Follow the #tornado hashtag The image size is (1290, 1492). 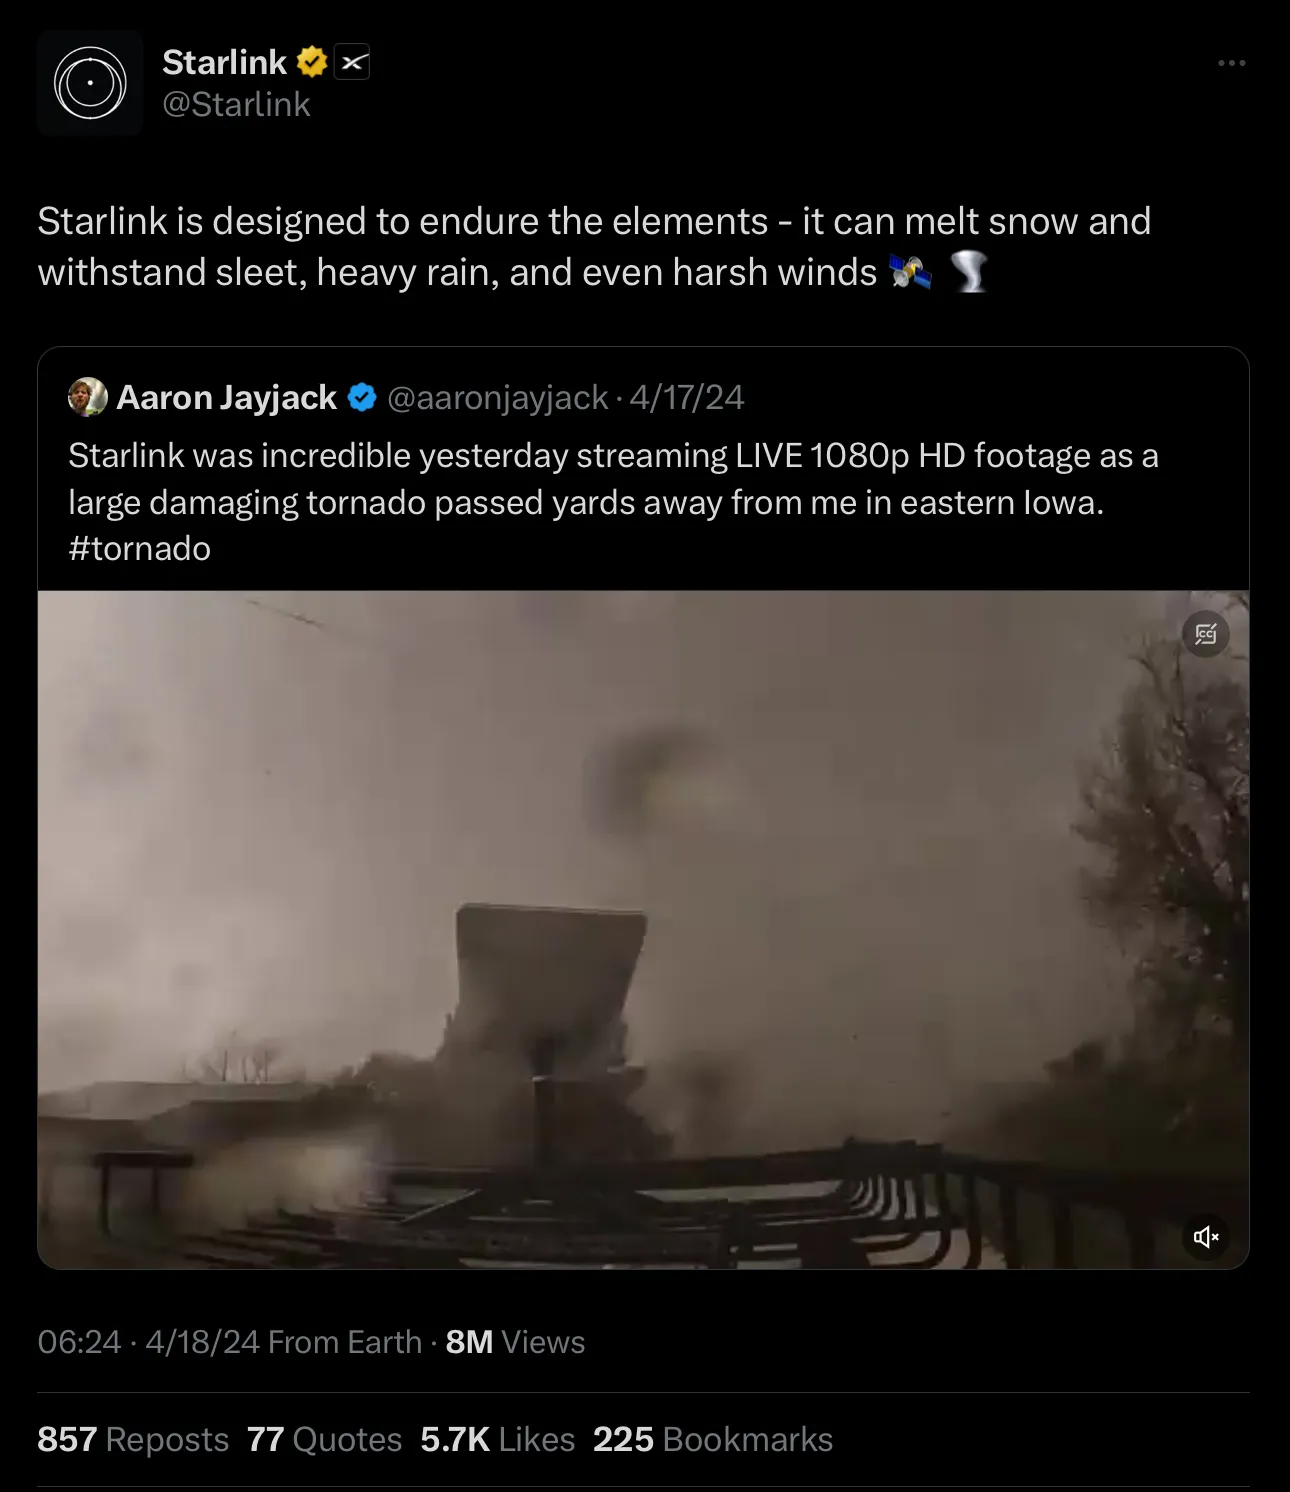140,549
